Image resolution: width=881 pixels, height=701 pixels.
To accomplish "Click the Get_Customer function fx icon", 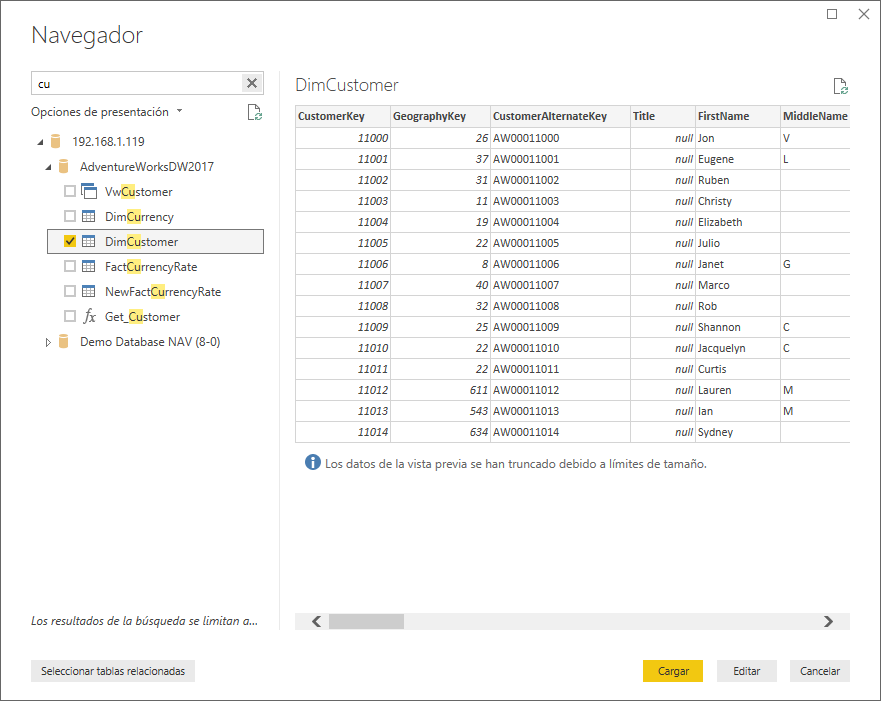I will coord(88,317).
